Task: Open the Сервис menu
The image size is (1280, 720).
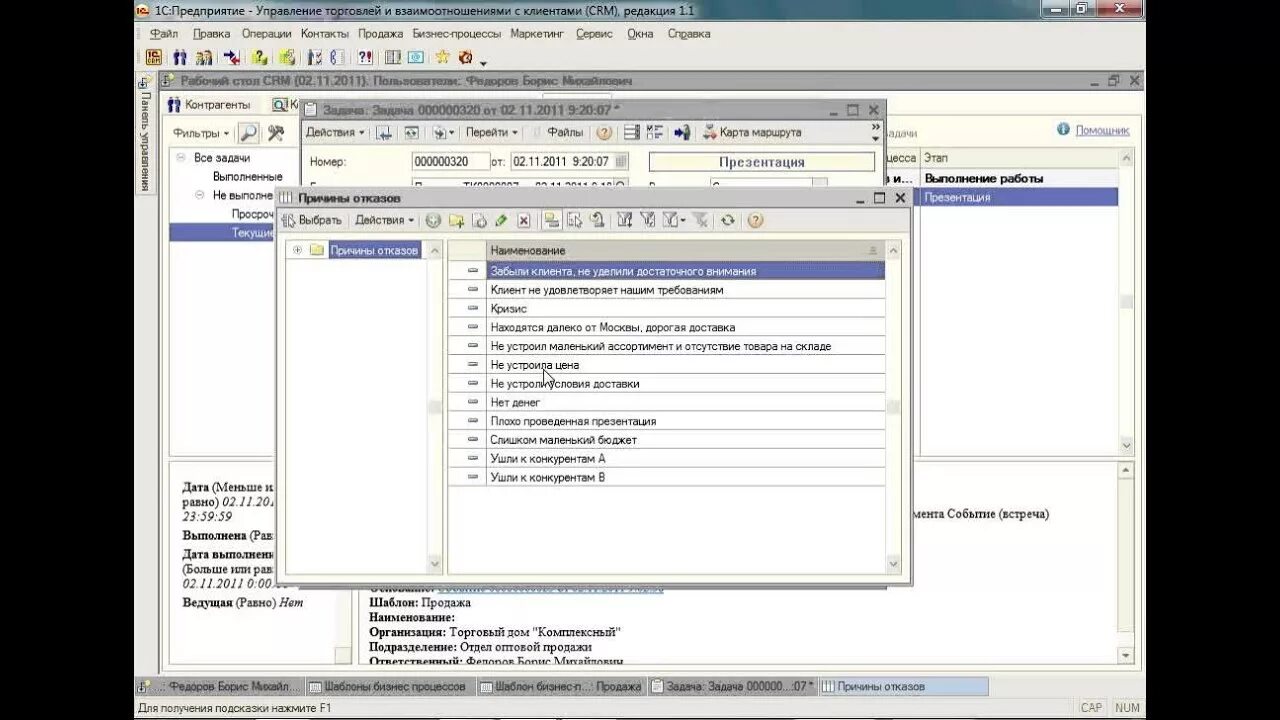Action: [x=594, y=33]
